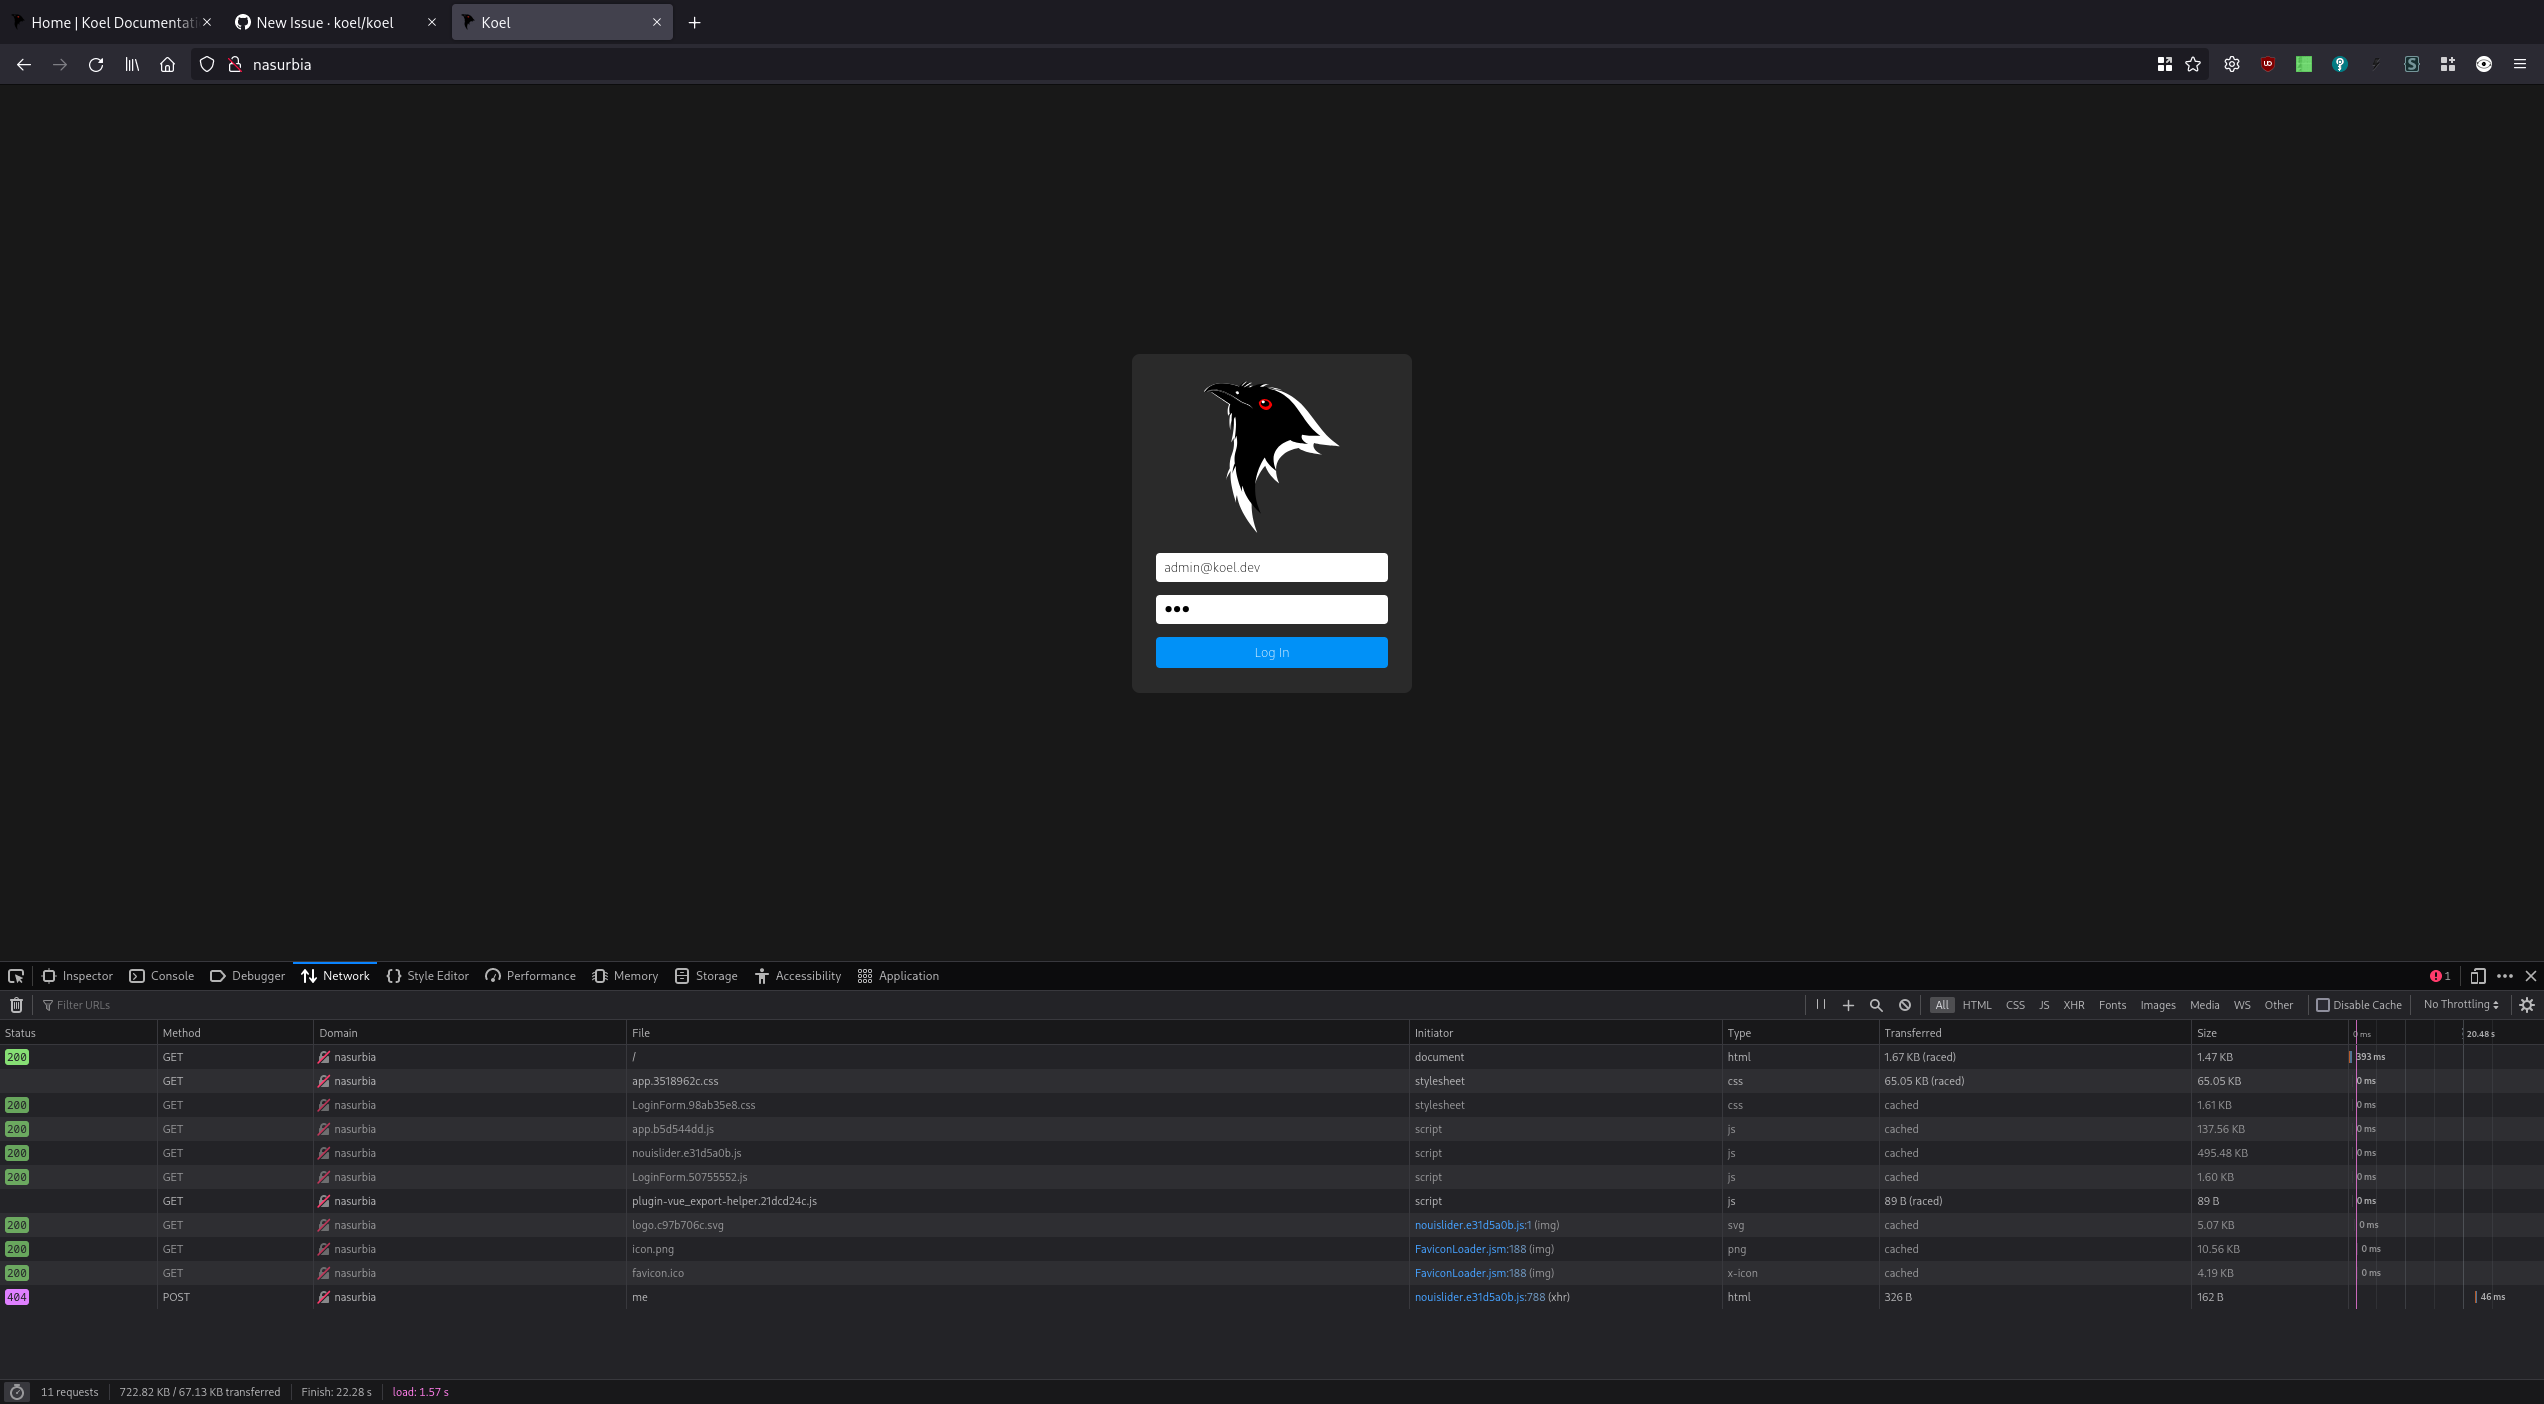Toggle responsive design mode icon
This screenshot has height=1404, width=2544.
[x=2478, y=976]
